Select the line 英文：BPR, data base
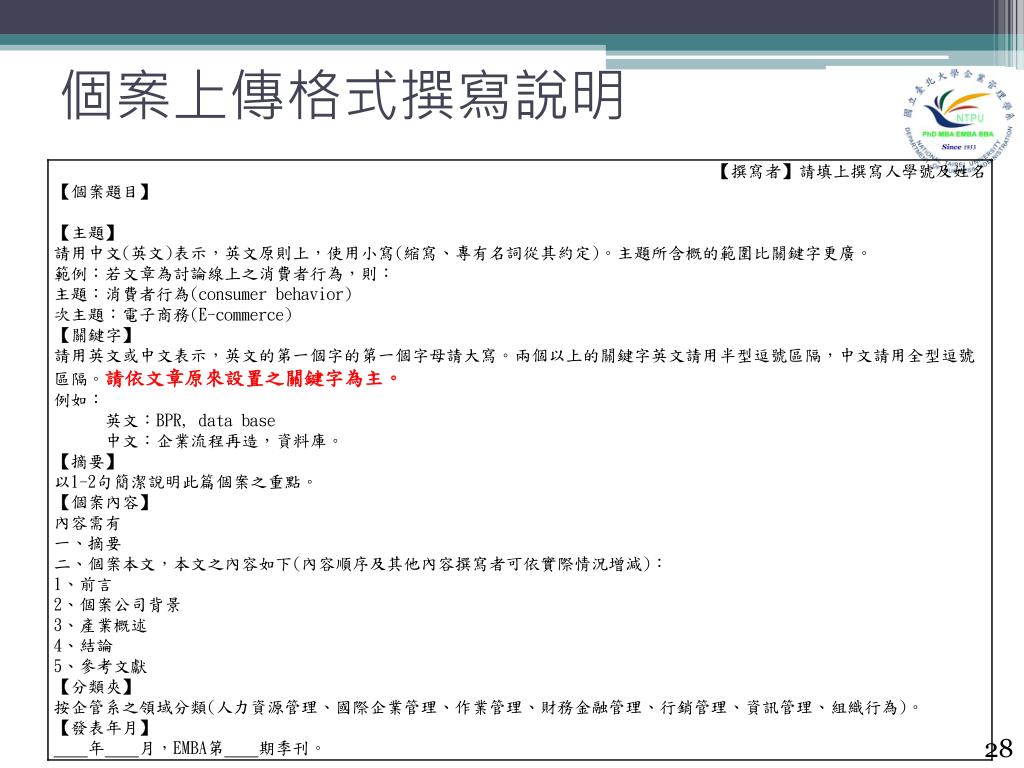 [x=191, y=421]
